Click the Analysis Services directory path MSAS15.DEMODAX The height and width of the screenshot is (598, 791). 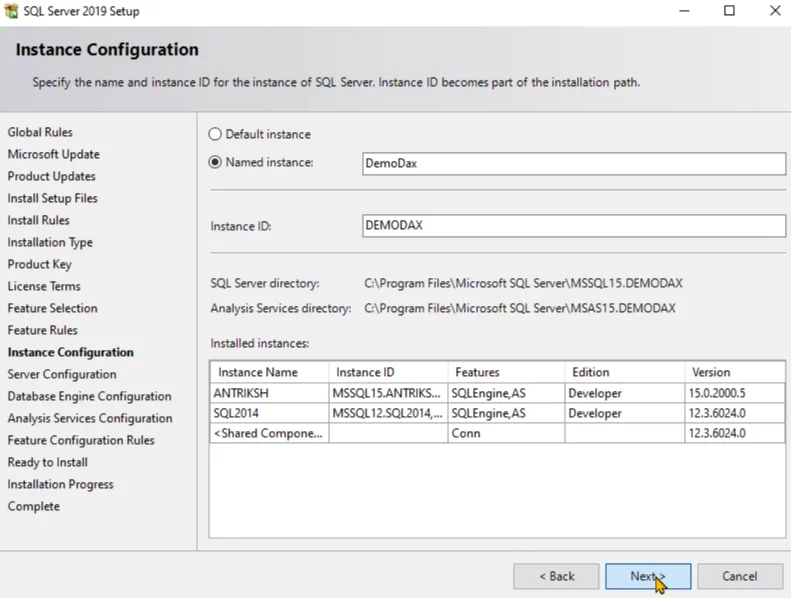[520, 308]
